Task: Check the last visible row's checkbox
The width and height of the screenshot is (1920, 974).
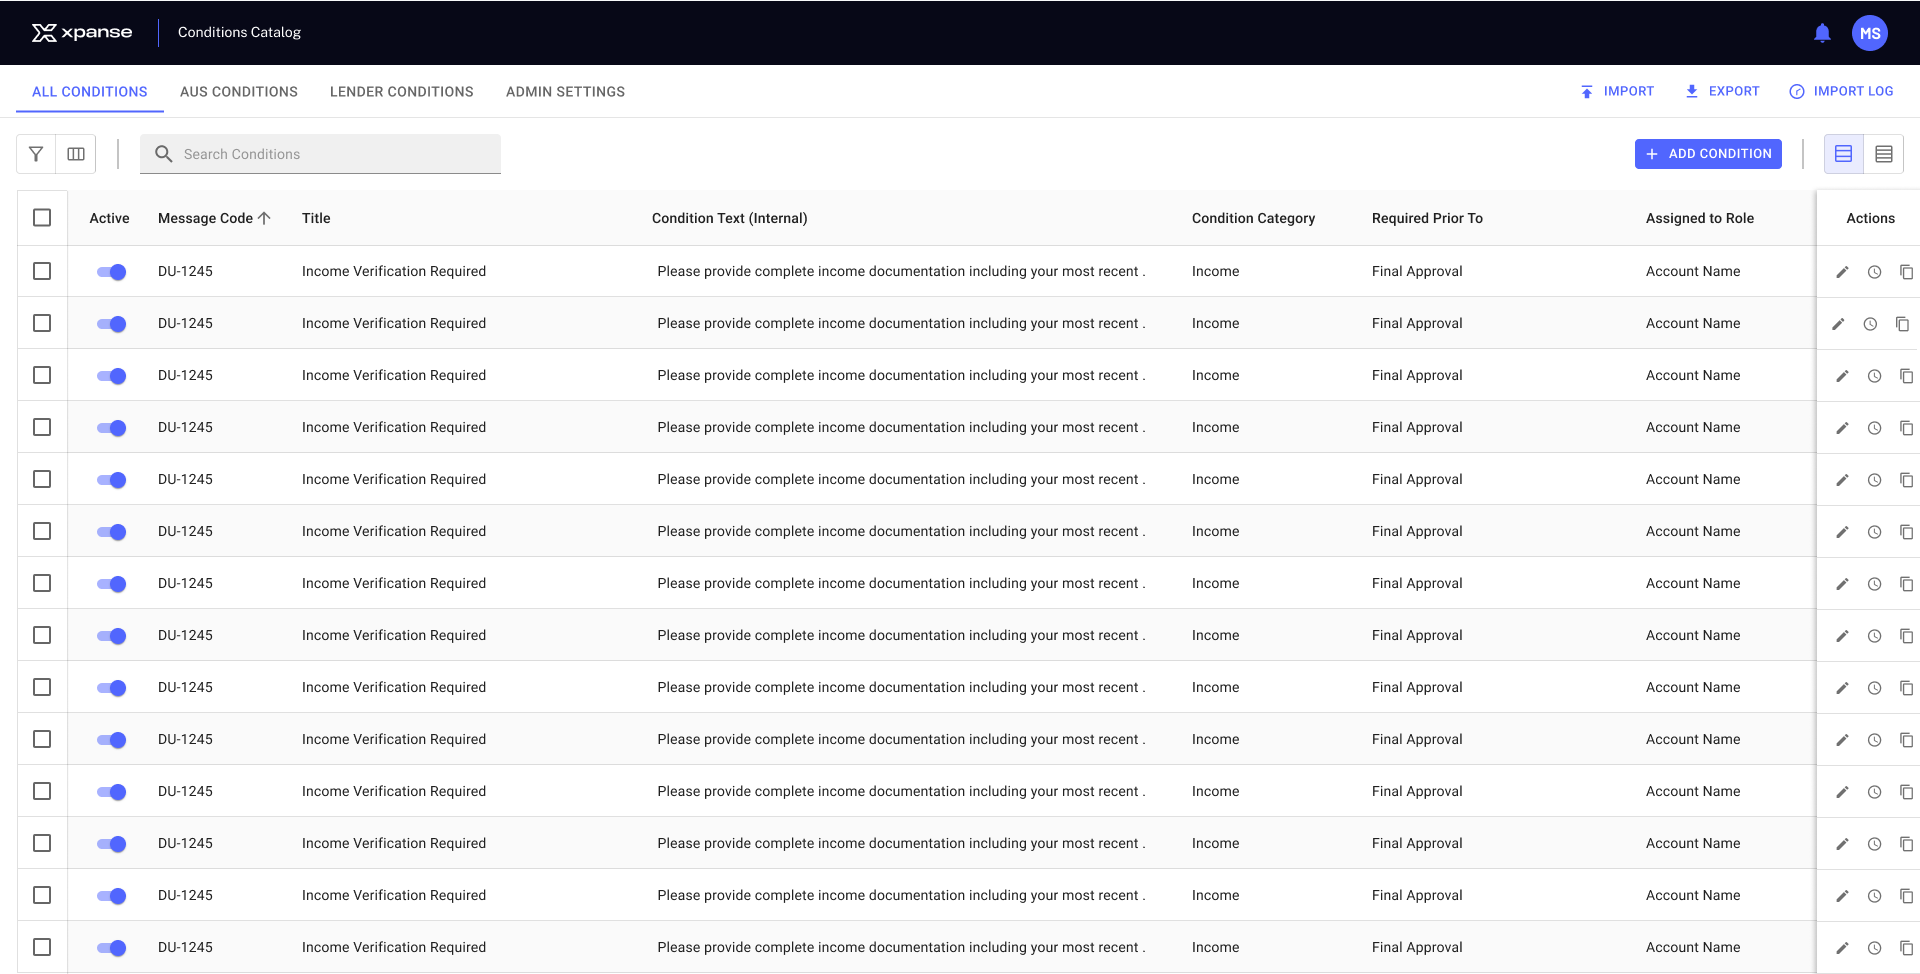Action: (42, 947)
